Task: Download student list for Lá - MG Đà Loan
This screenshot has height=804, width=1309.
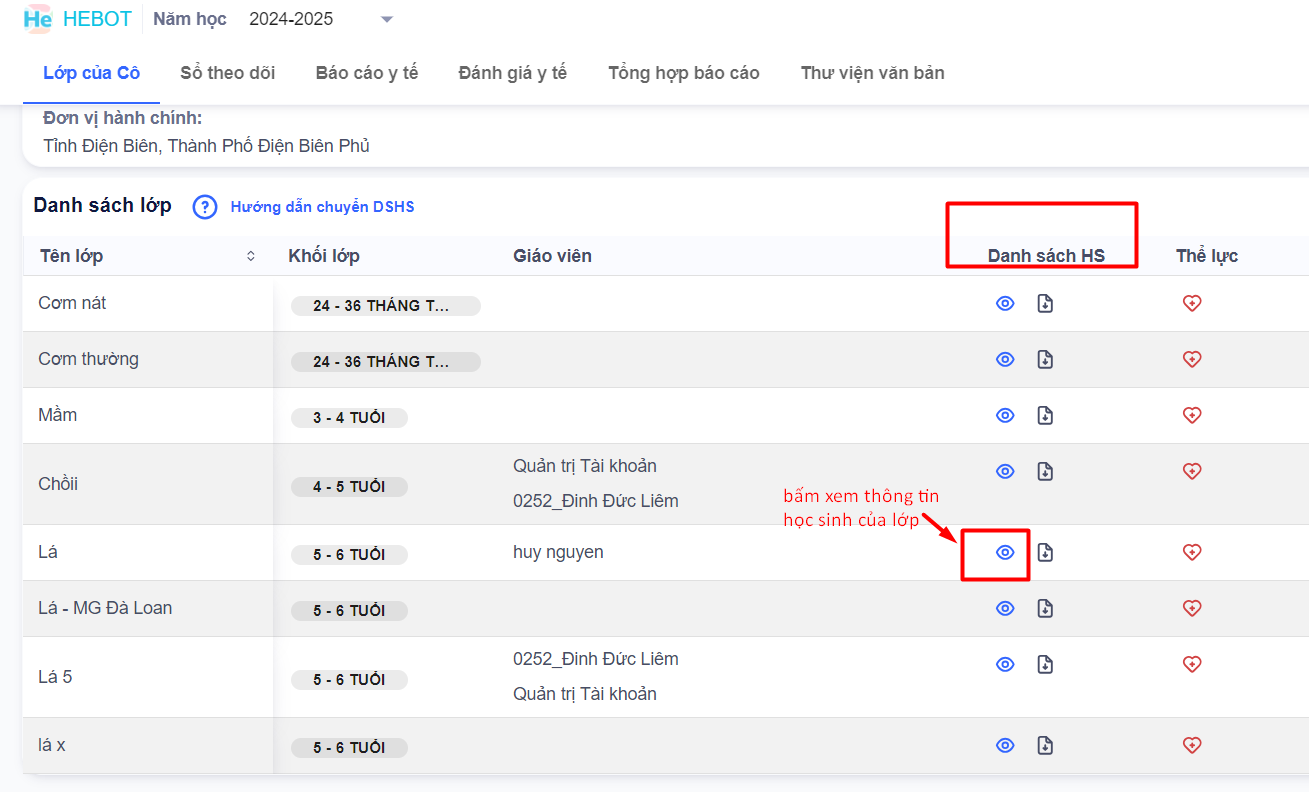Action: (1045, 609)
